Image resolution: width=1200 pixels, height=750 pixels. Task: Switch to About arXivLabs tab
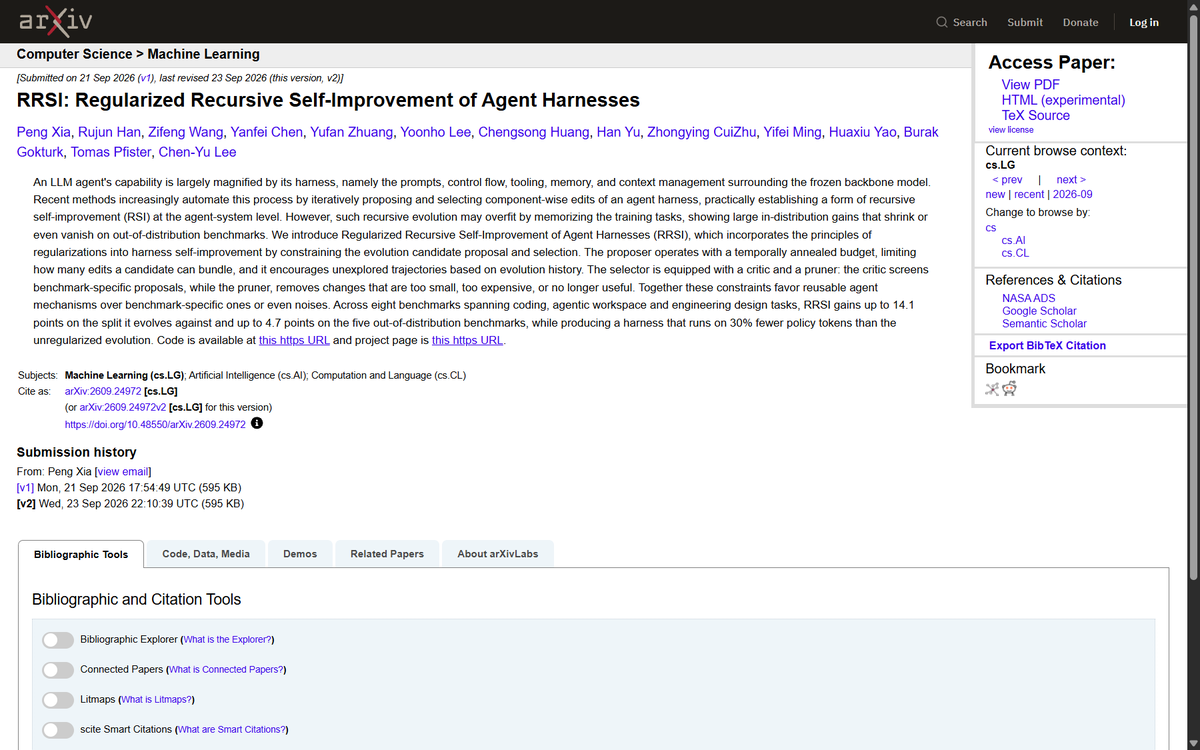[x=497, y=554]
